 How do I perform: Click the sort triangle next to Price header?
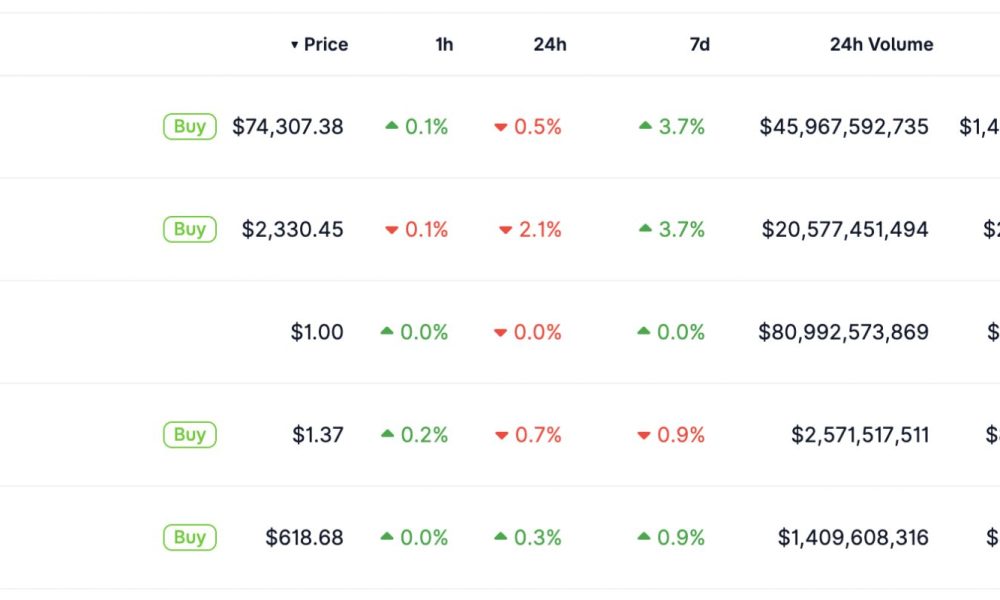tap(293, 44)
